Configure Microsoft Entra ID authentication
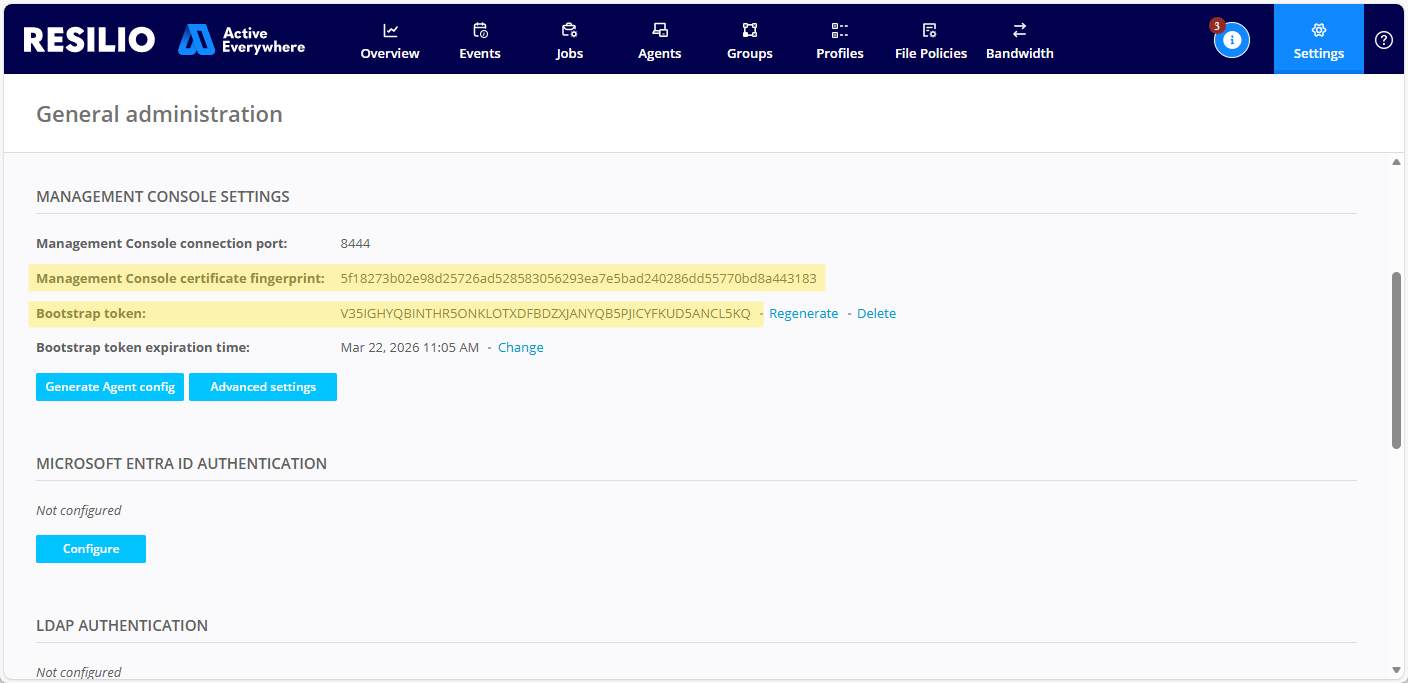This screenshot has width=1408, height=683. point(91,549)
